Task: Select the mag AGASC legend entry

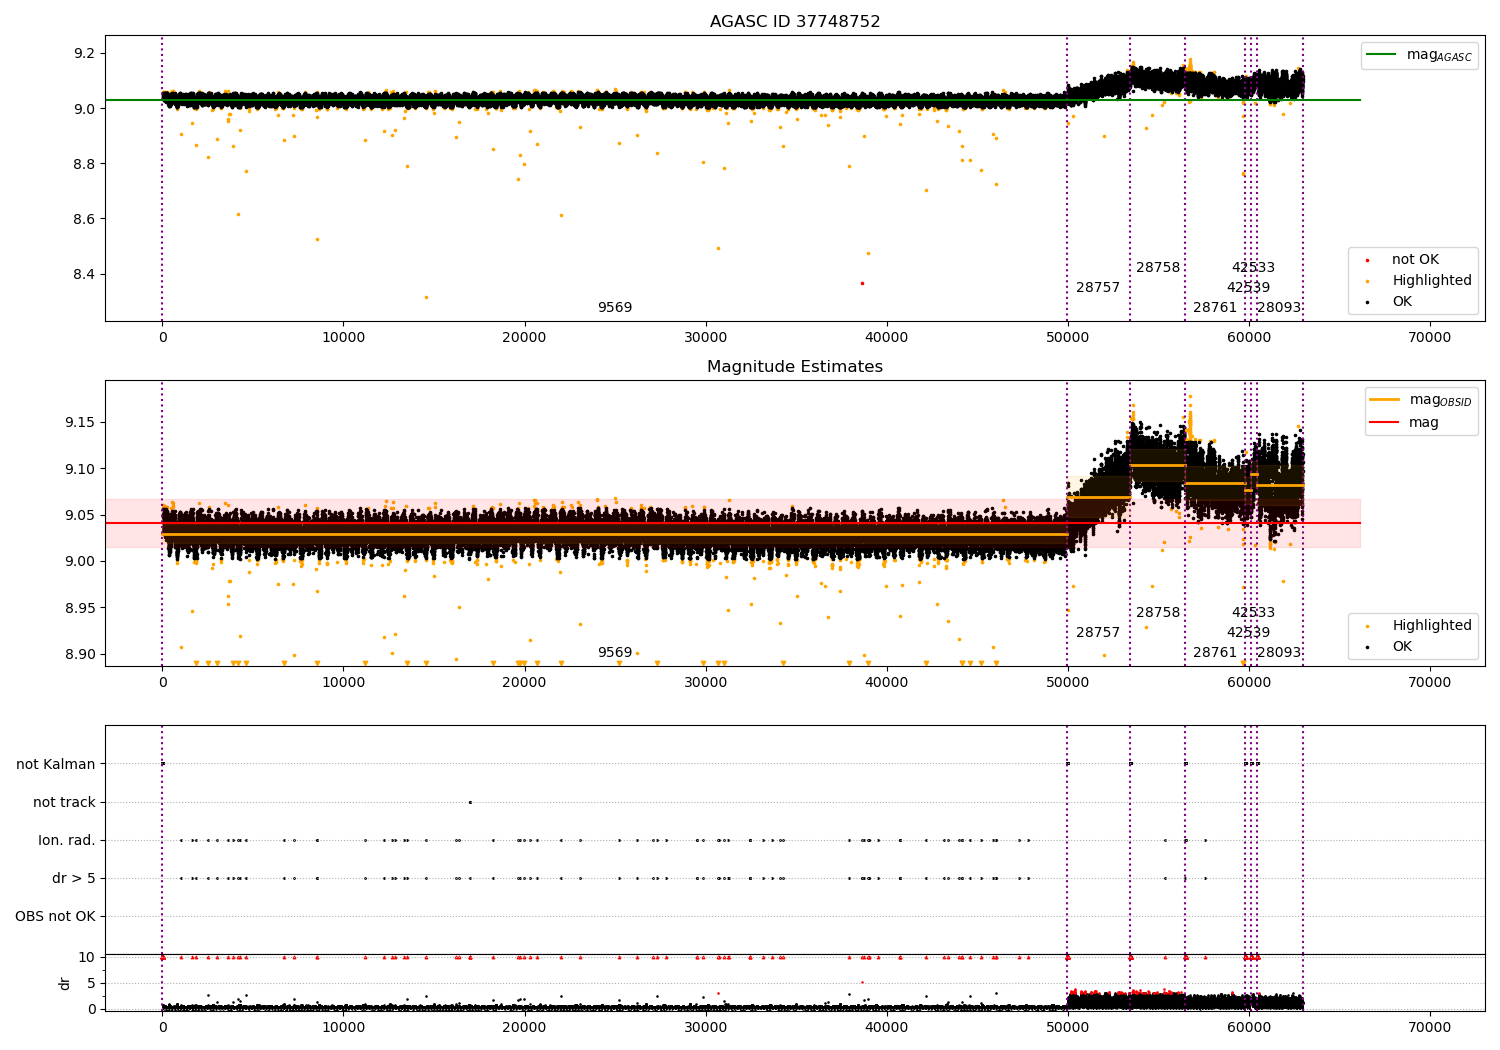Action: pos(1420,55)
